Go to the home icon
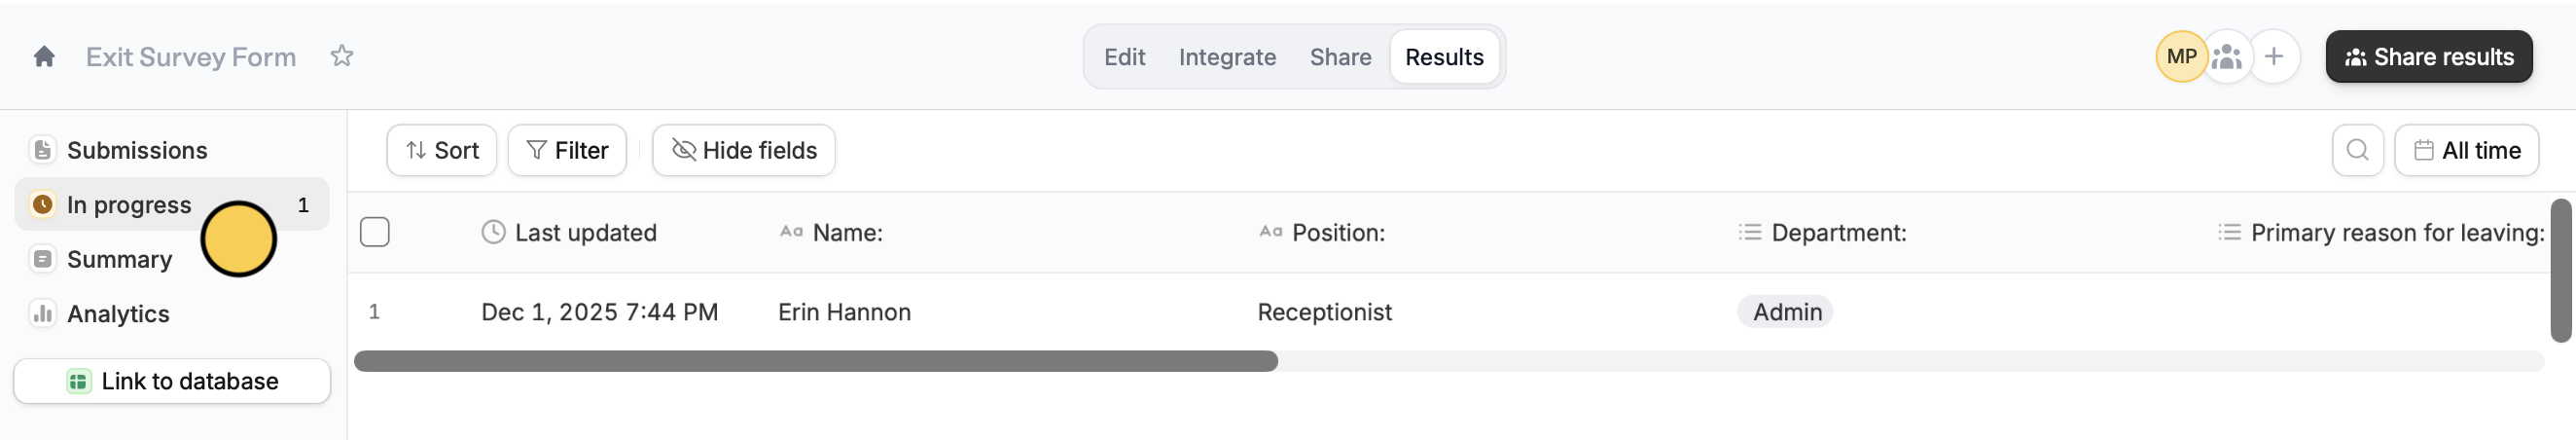The width and height of the screenshot is (2576, 440). click(x=44, y=57)
